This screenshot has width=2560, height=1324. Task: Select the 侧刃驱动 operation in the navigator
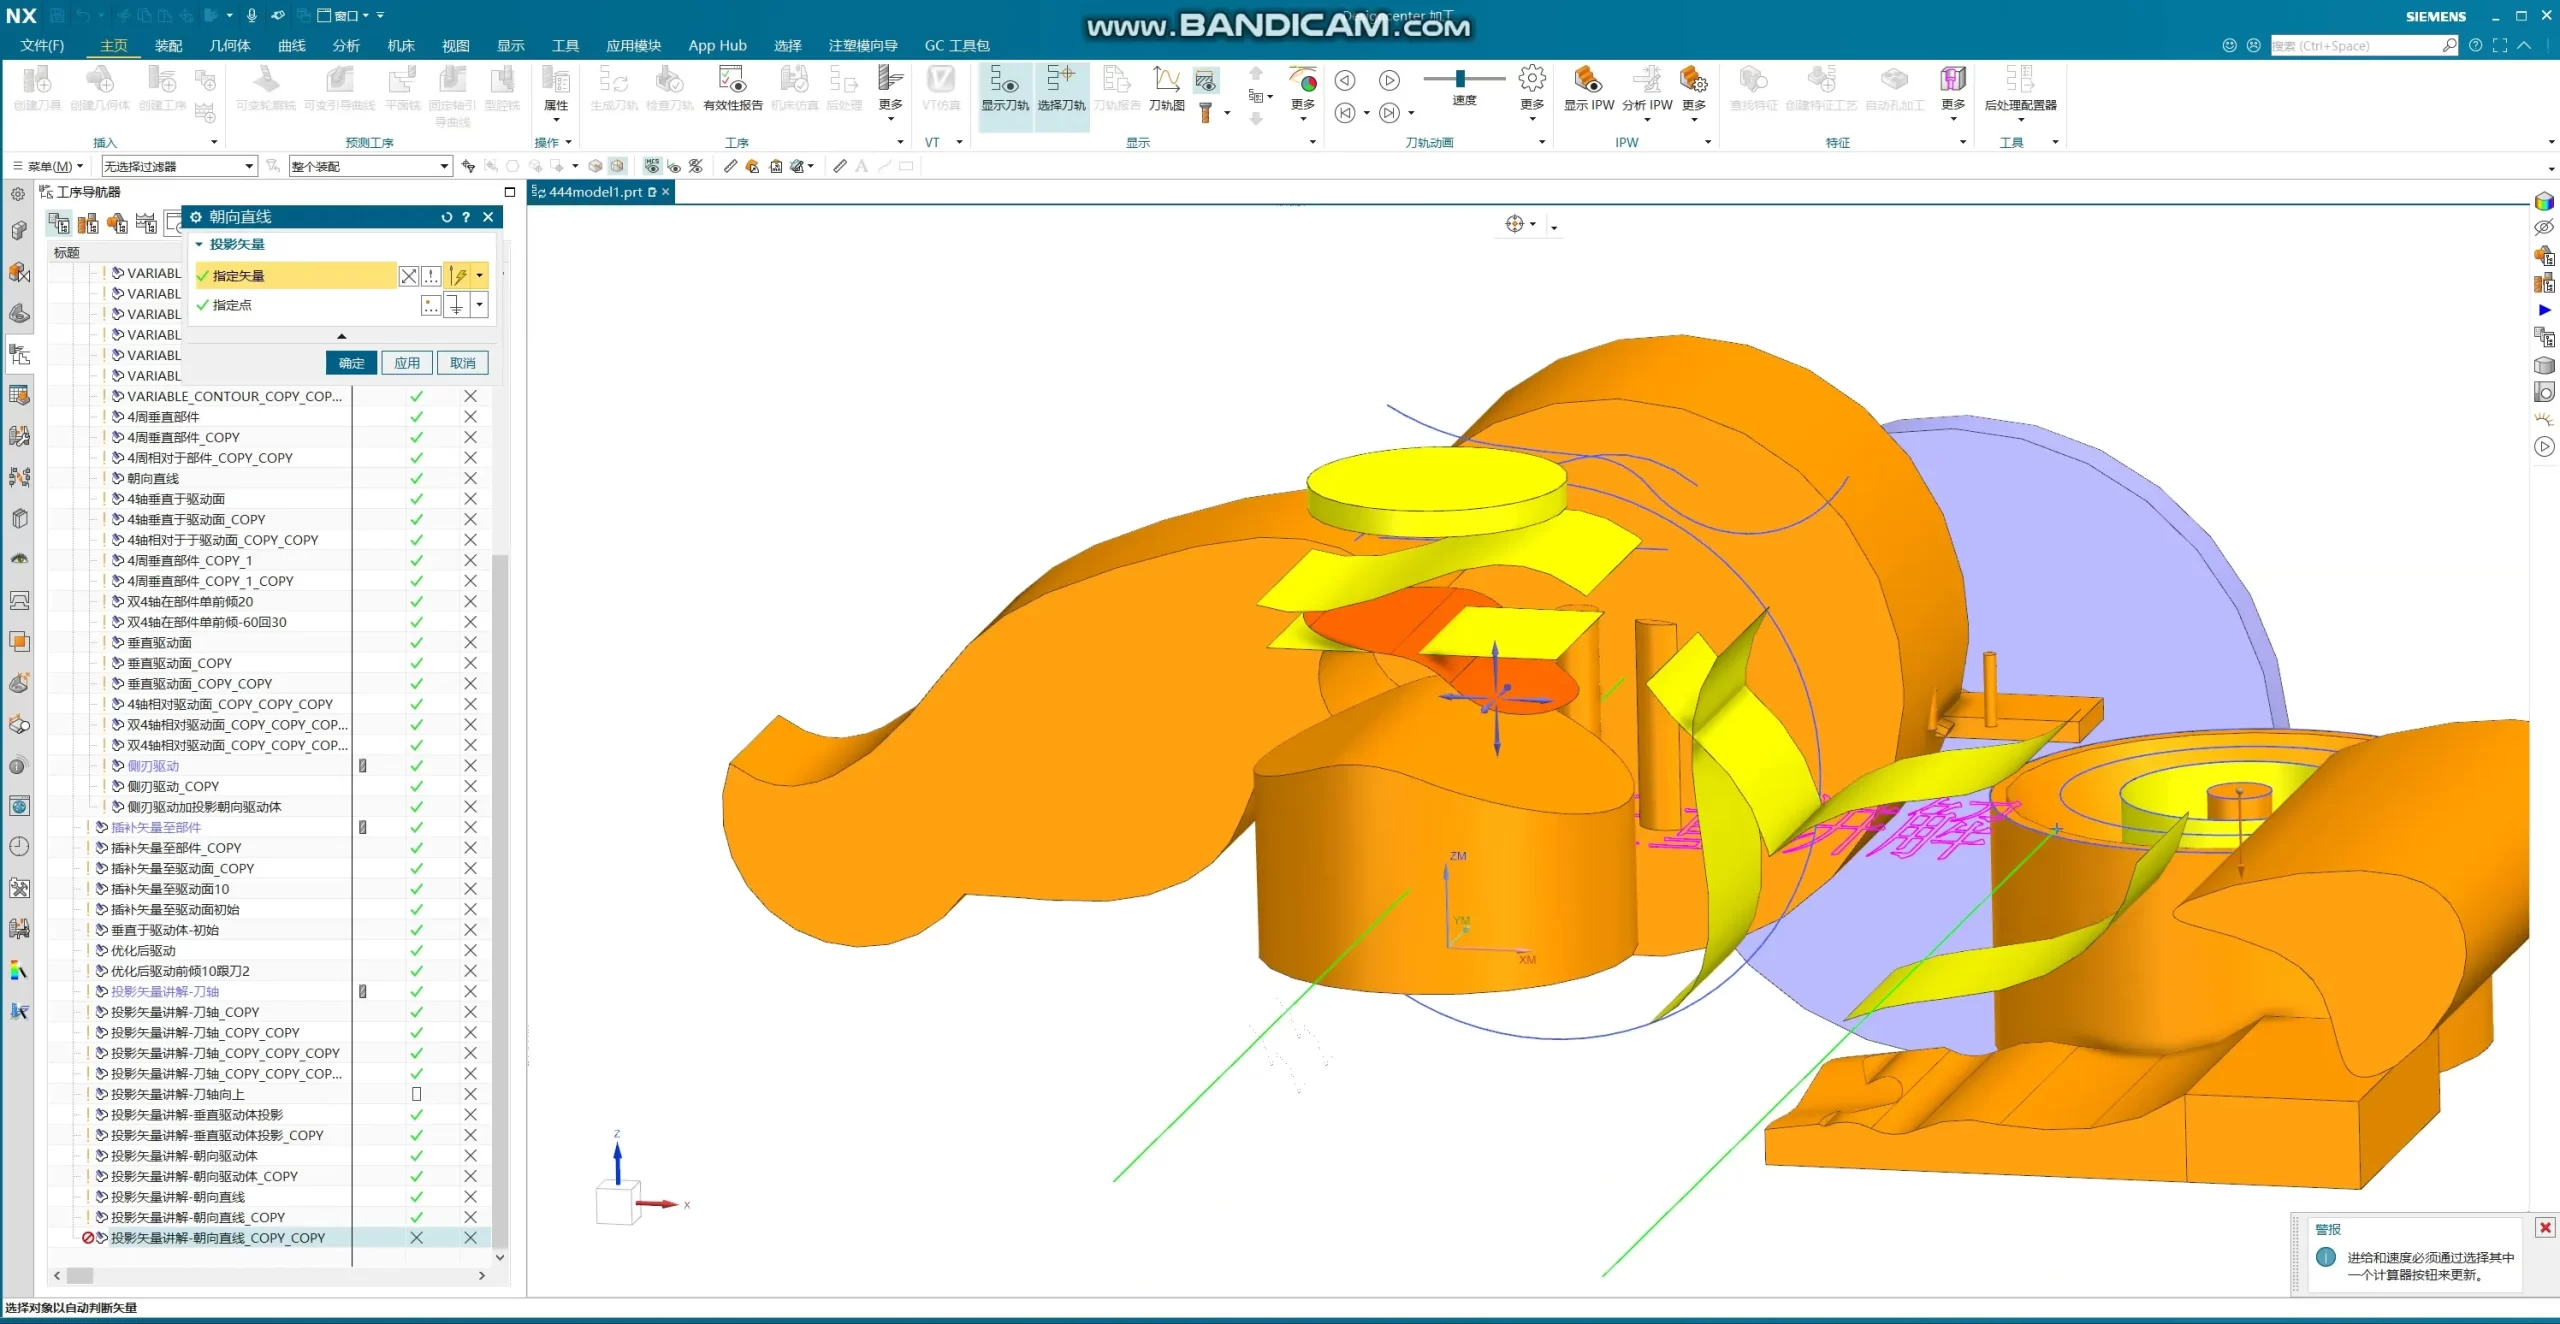pos(153,766)
